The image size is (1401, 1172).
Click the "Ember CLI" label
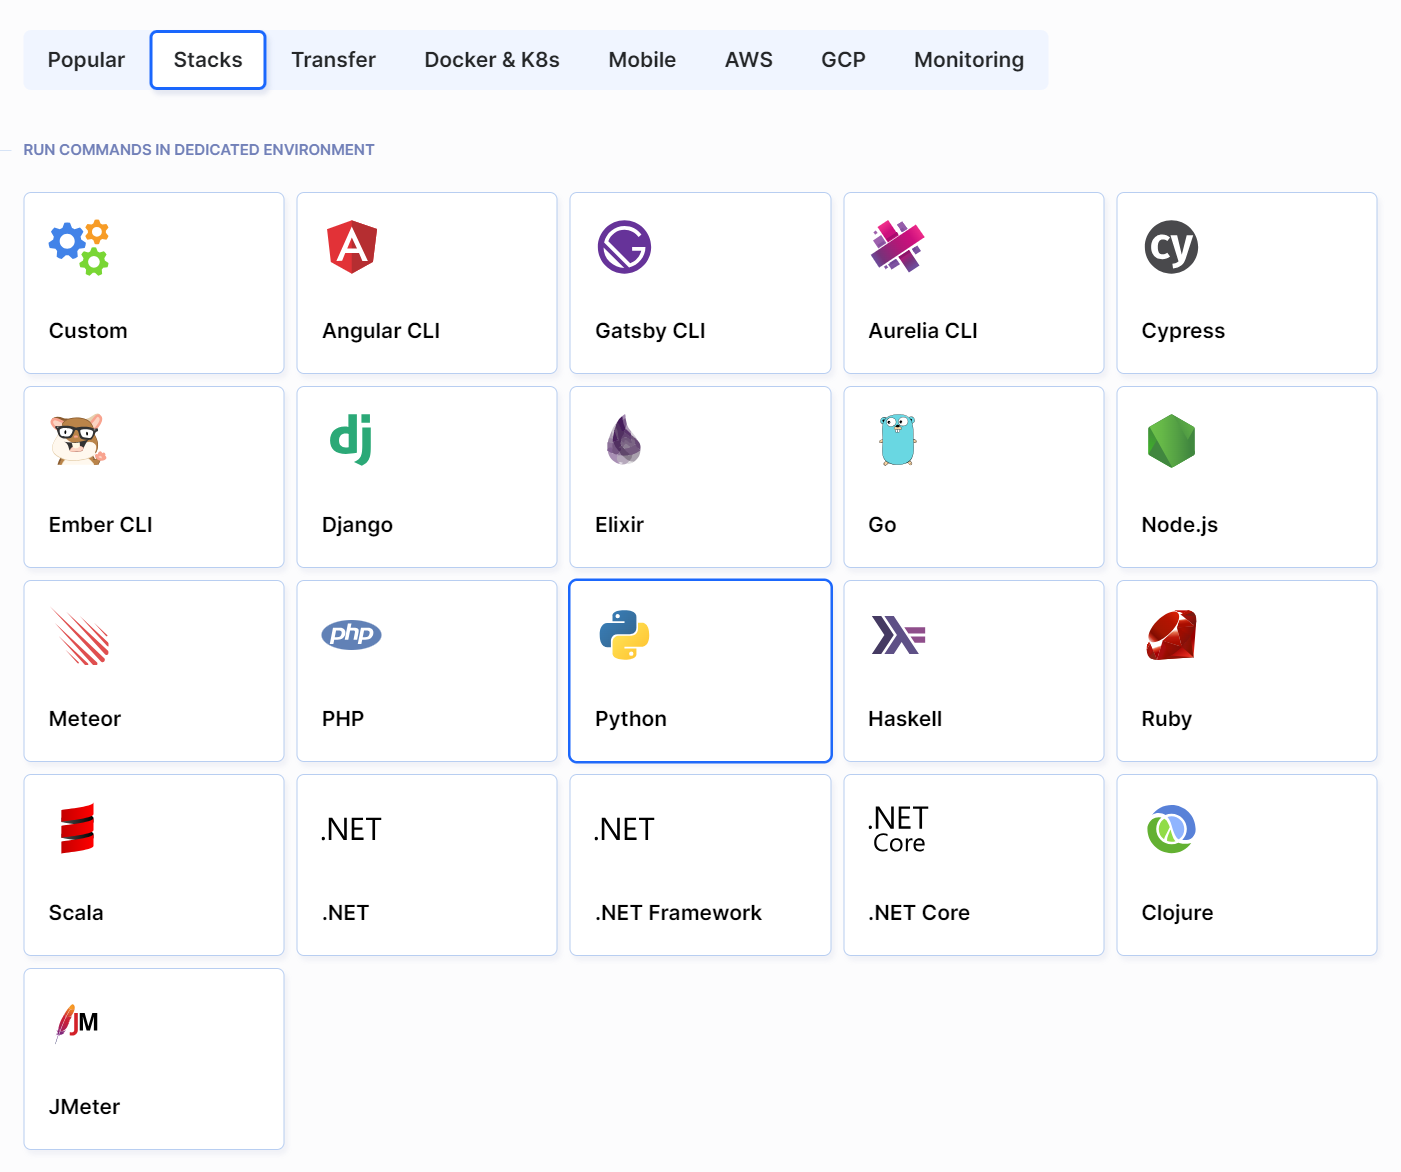coord(100,525)
